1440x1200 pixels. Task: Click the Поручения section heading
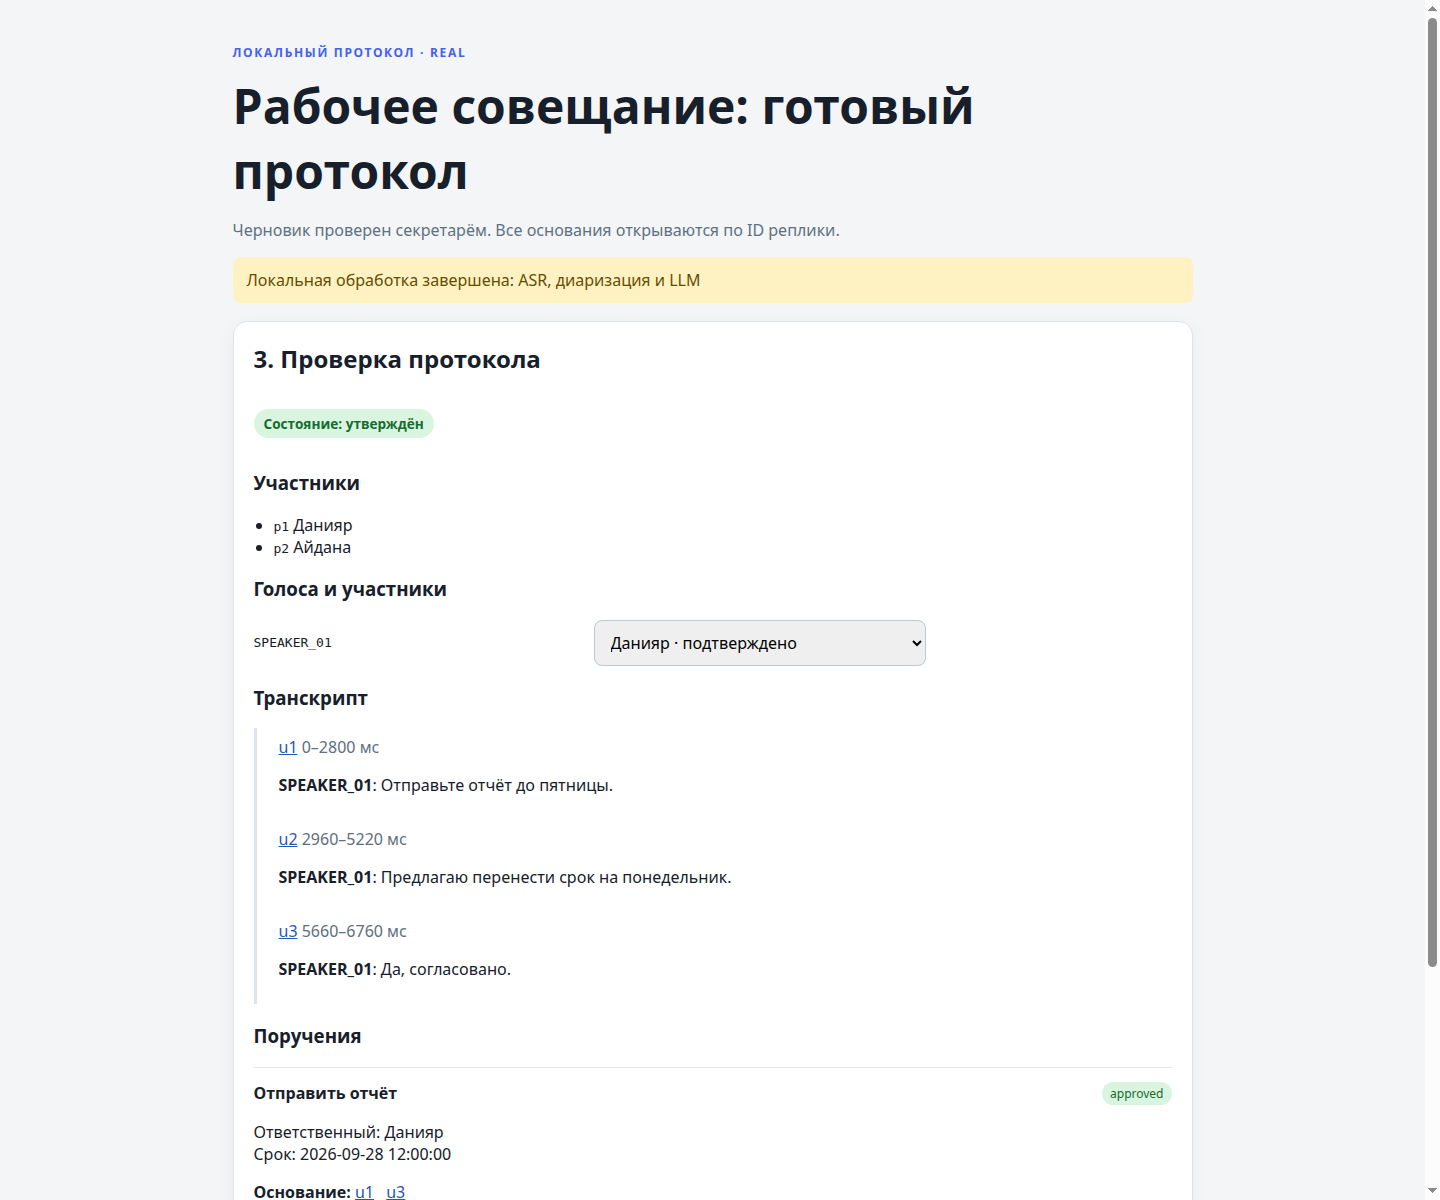click(x=307, y=1036)
